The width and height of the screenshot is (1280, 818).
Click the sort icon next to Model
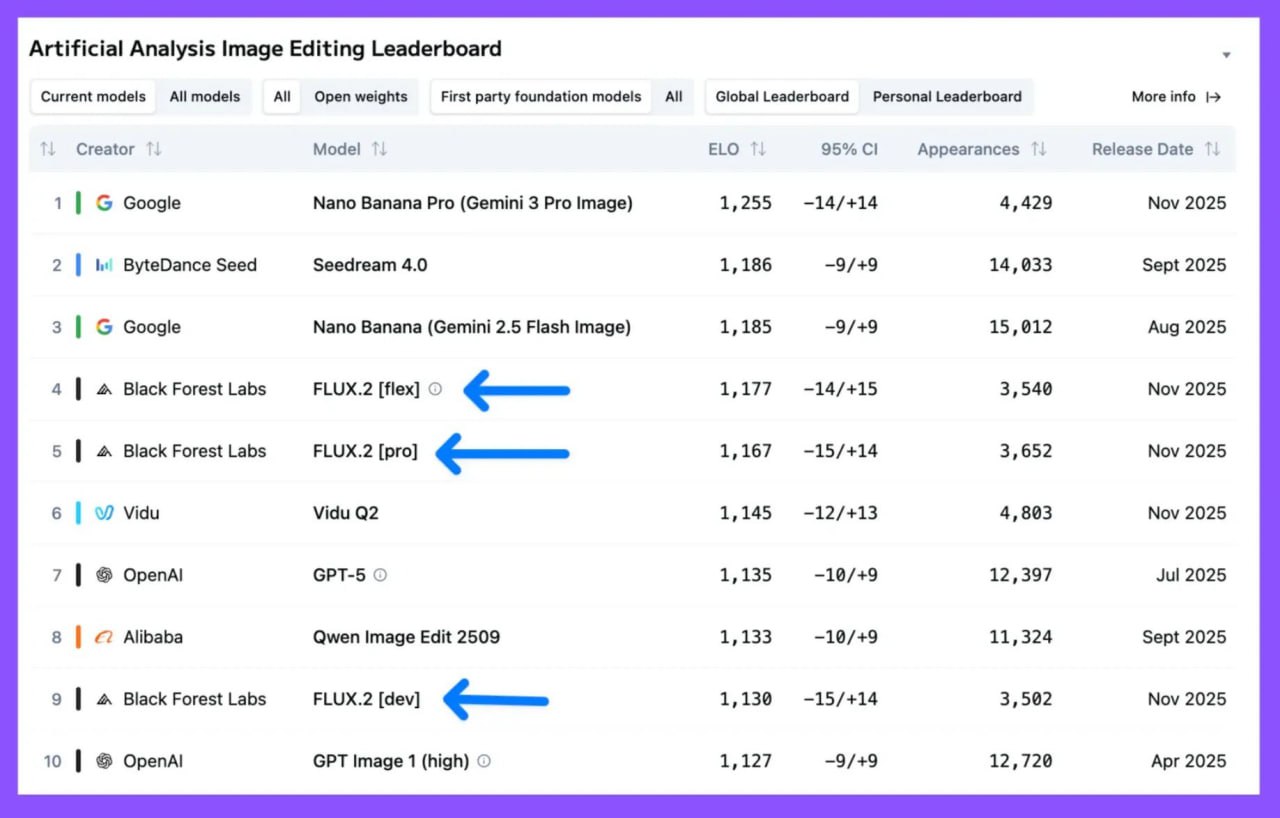coord(379,149)
